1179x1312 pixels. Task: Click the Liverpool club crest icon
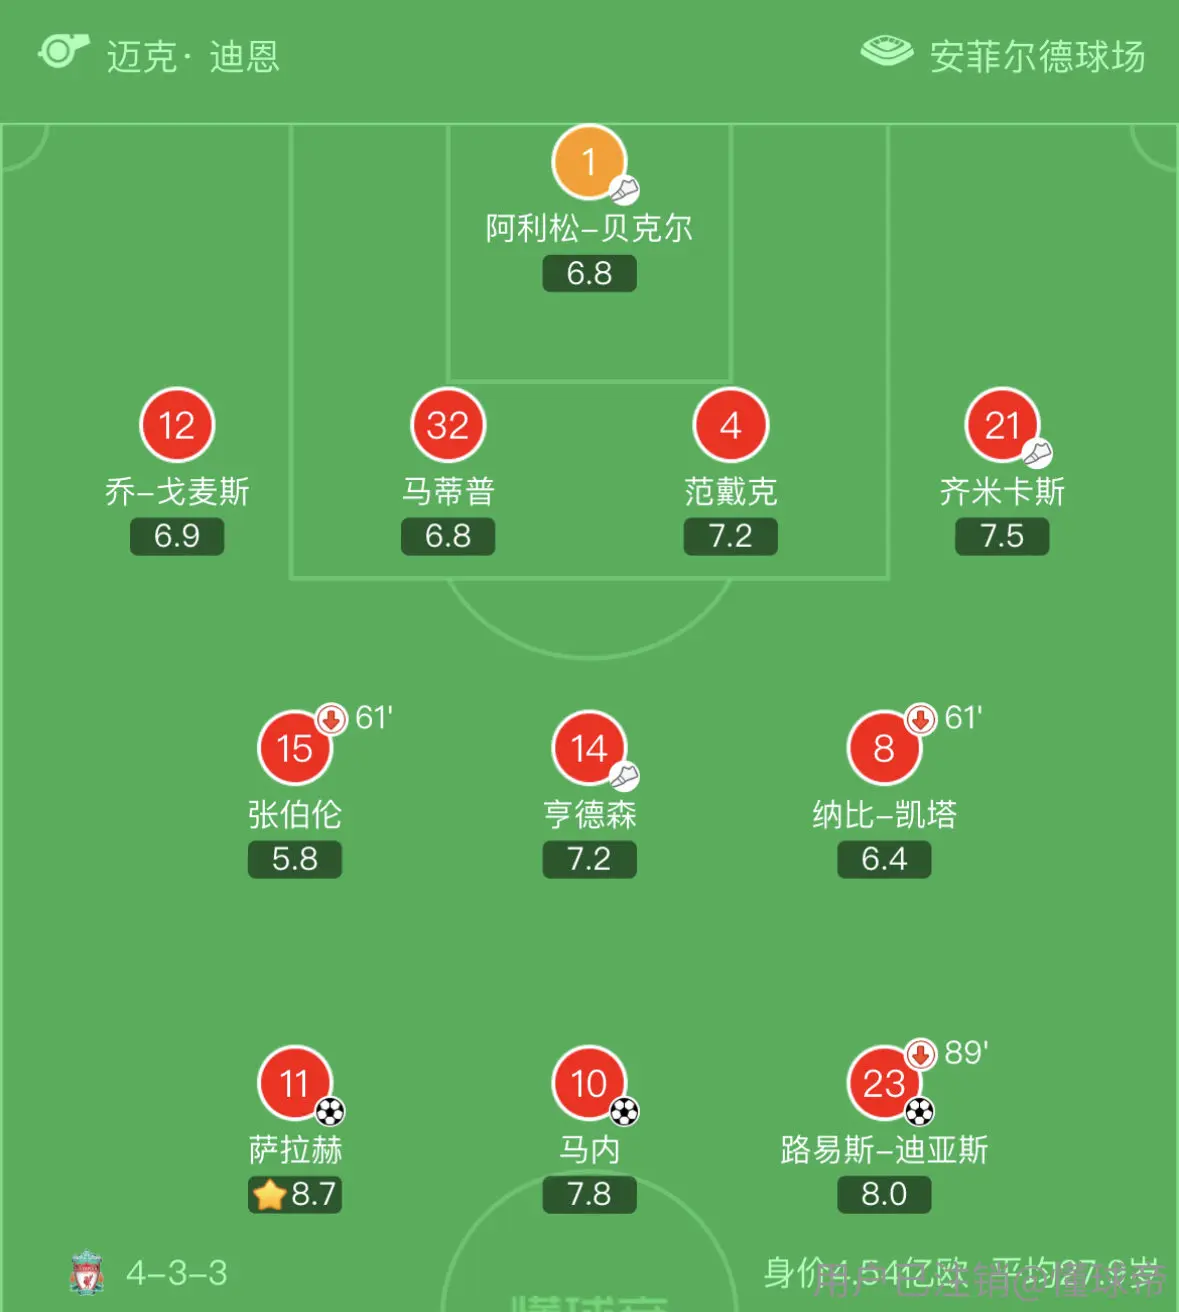tap(87, 1273)
